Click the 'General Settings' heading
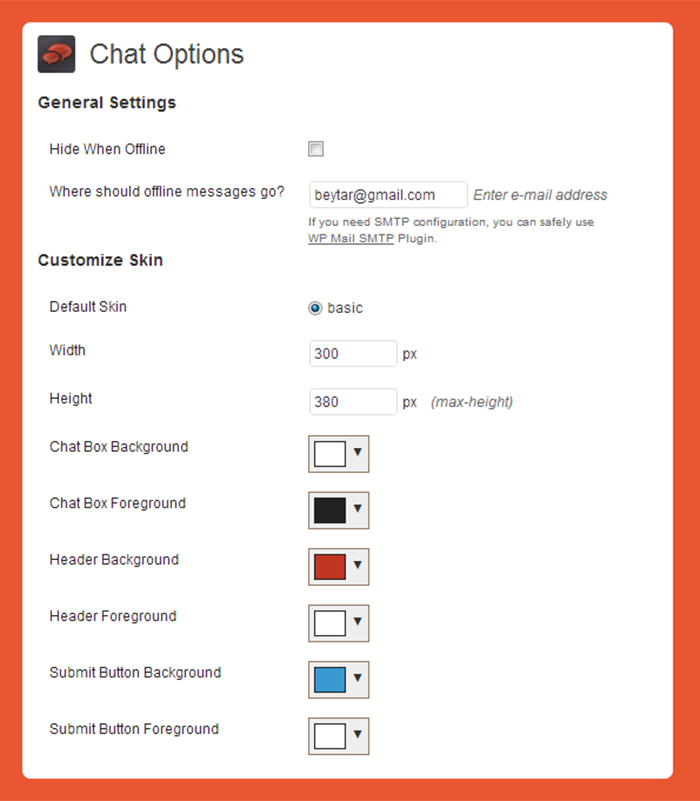Screen dimensions: 700x801 107,103
